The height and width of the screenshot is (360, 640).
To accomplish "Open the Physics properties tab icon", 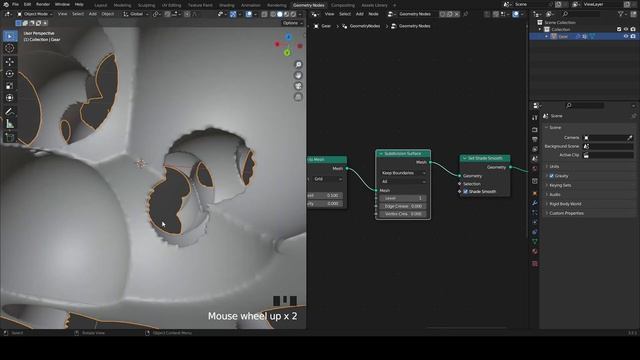I will coord(535,222).
